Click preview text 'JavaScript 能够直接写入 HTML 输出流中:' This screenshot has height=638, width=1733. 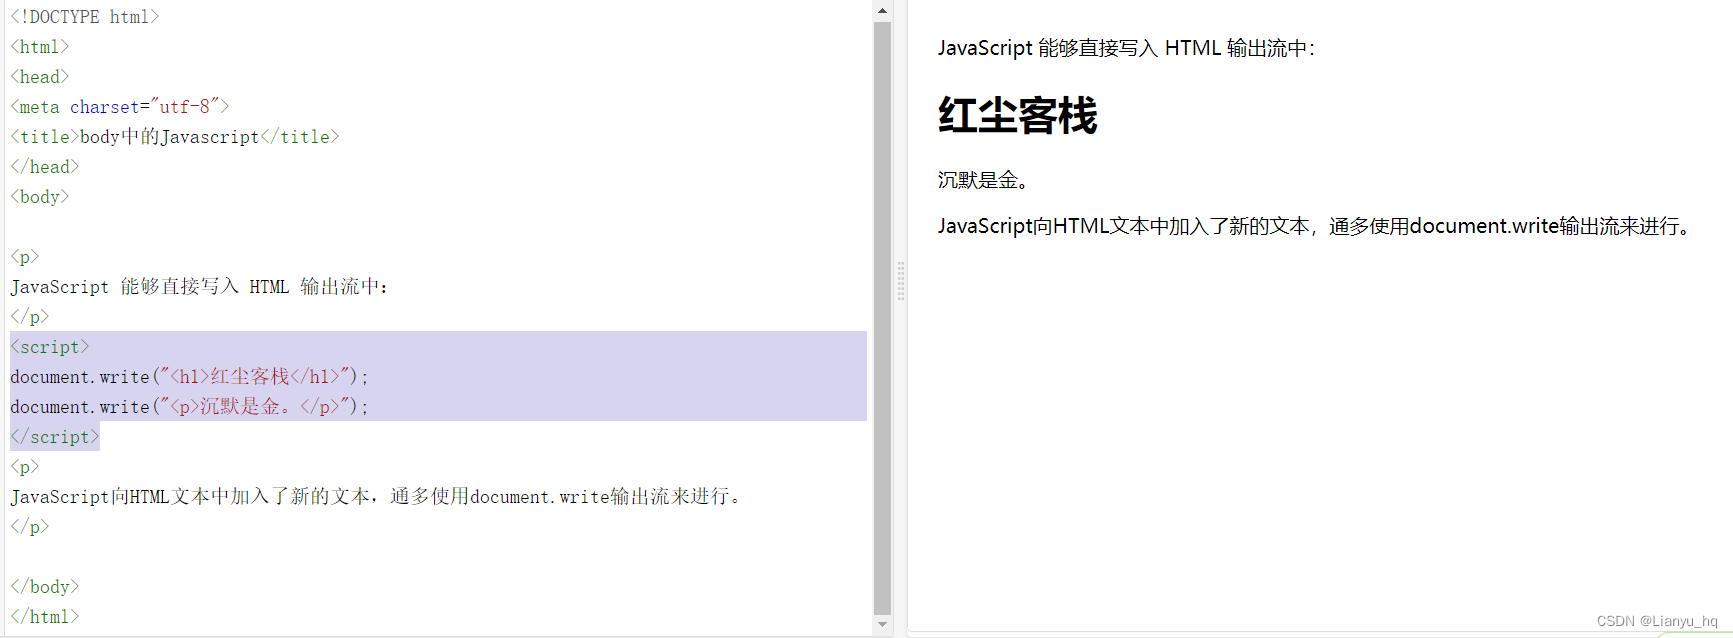(x=1127, y=48)
